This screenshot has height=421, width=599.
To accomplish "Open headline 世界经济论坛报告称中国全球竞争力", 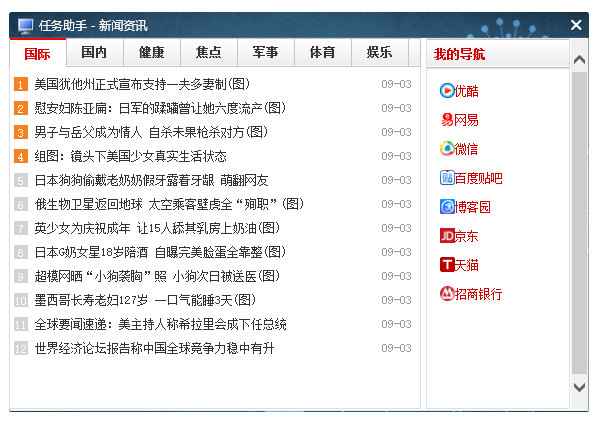I will (x=154, y=348).
